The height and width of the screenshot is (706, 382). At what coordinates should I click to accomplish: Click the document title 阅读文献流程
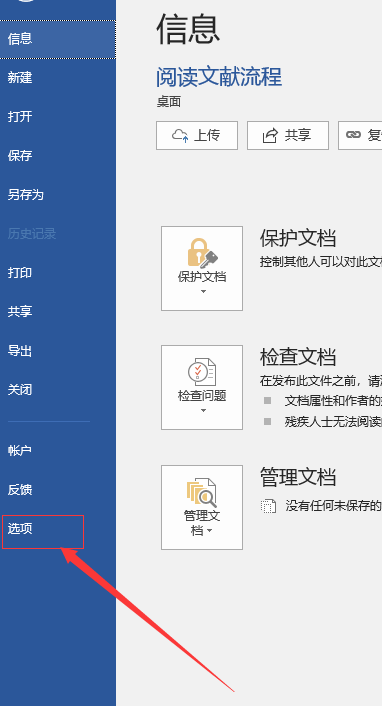tap(219, 77)
